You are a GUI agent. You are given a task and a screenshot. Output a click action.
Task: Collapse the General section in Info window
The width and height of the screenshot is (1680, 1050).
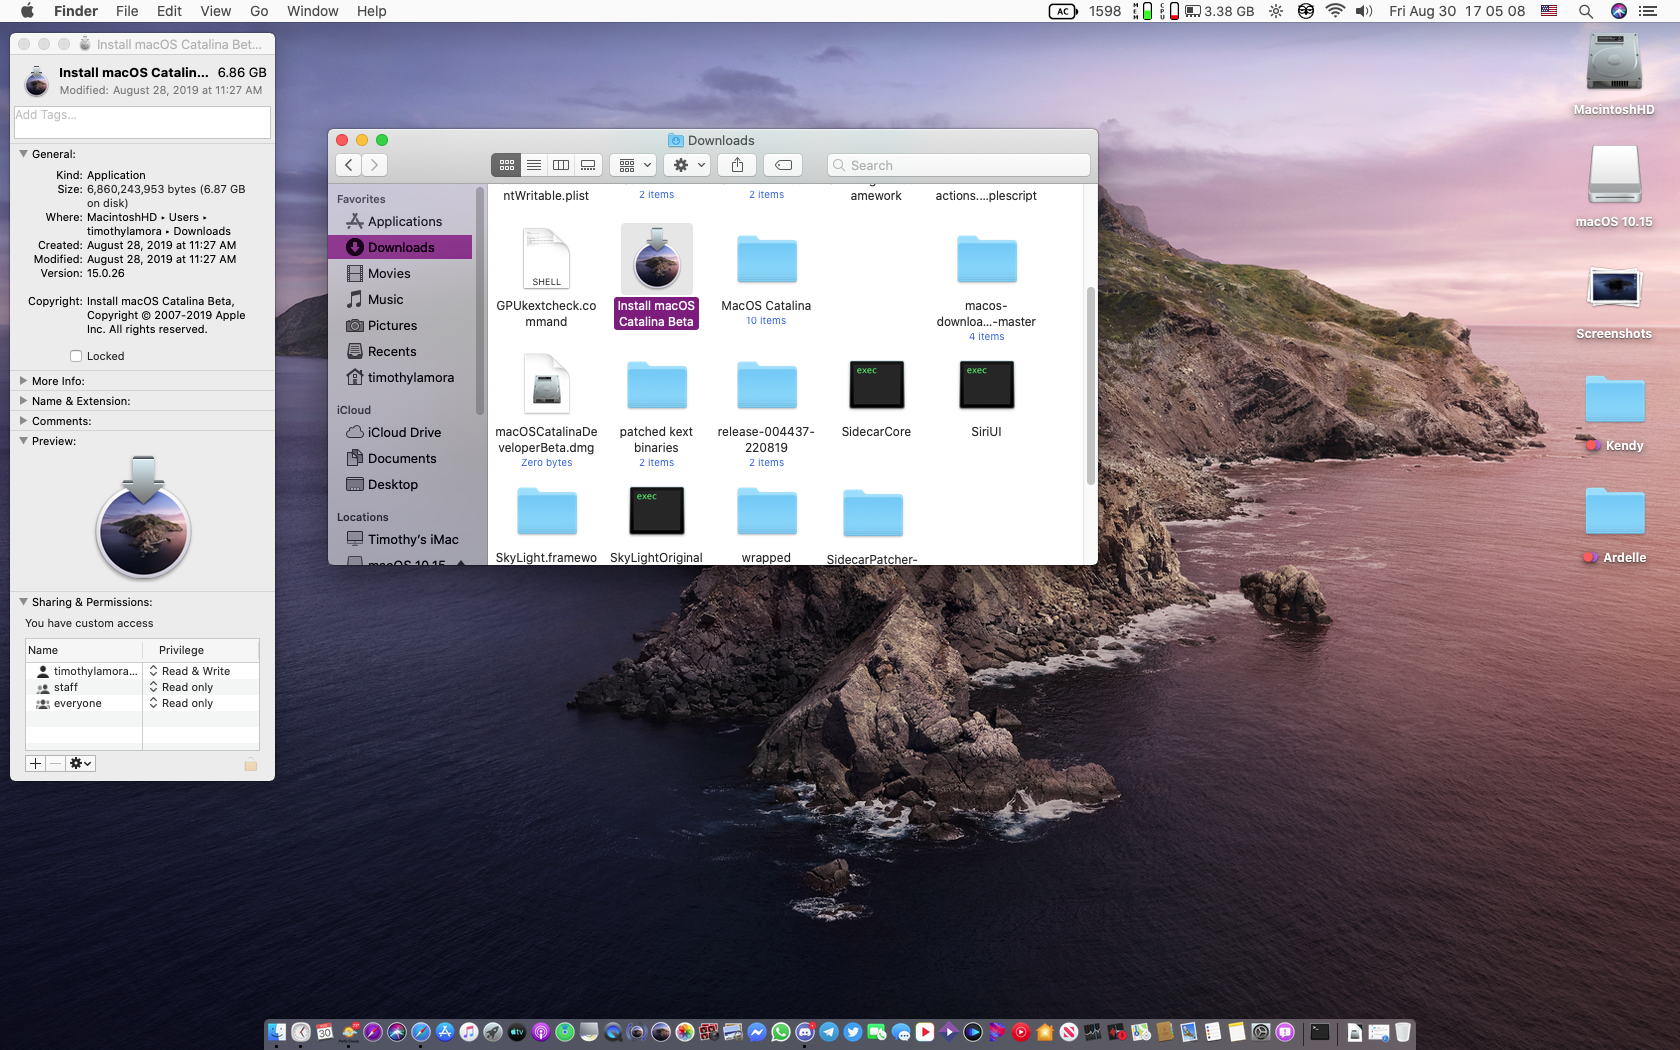pyautogui.click(x=23, y=154)
